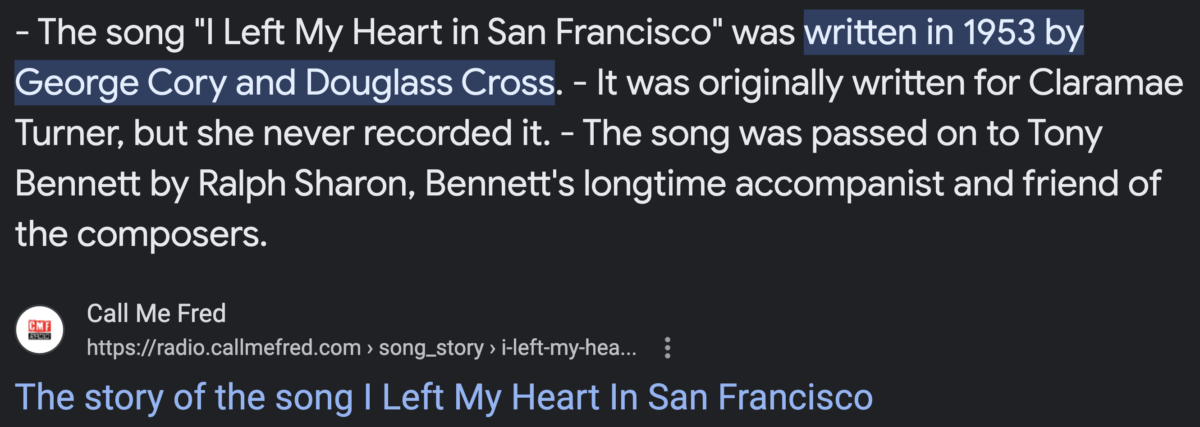
Task: Select the song_story breadcrumb segment
Action: point(428,348)
